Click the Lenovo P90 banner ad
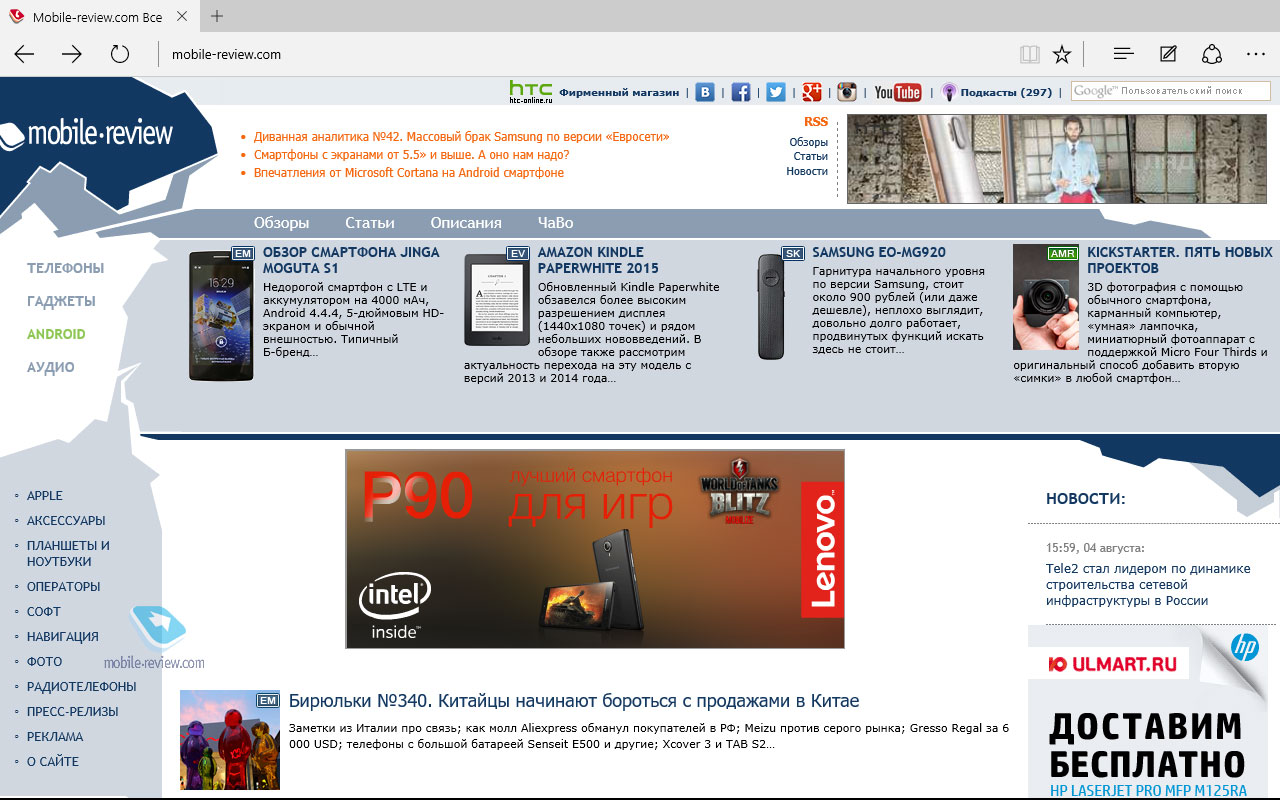1280x800 pixels. 594,548
